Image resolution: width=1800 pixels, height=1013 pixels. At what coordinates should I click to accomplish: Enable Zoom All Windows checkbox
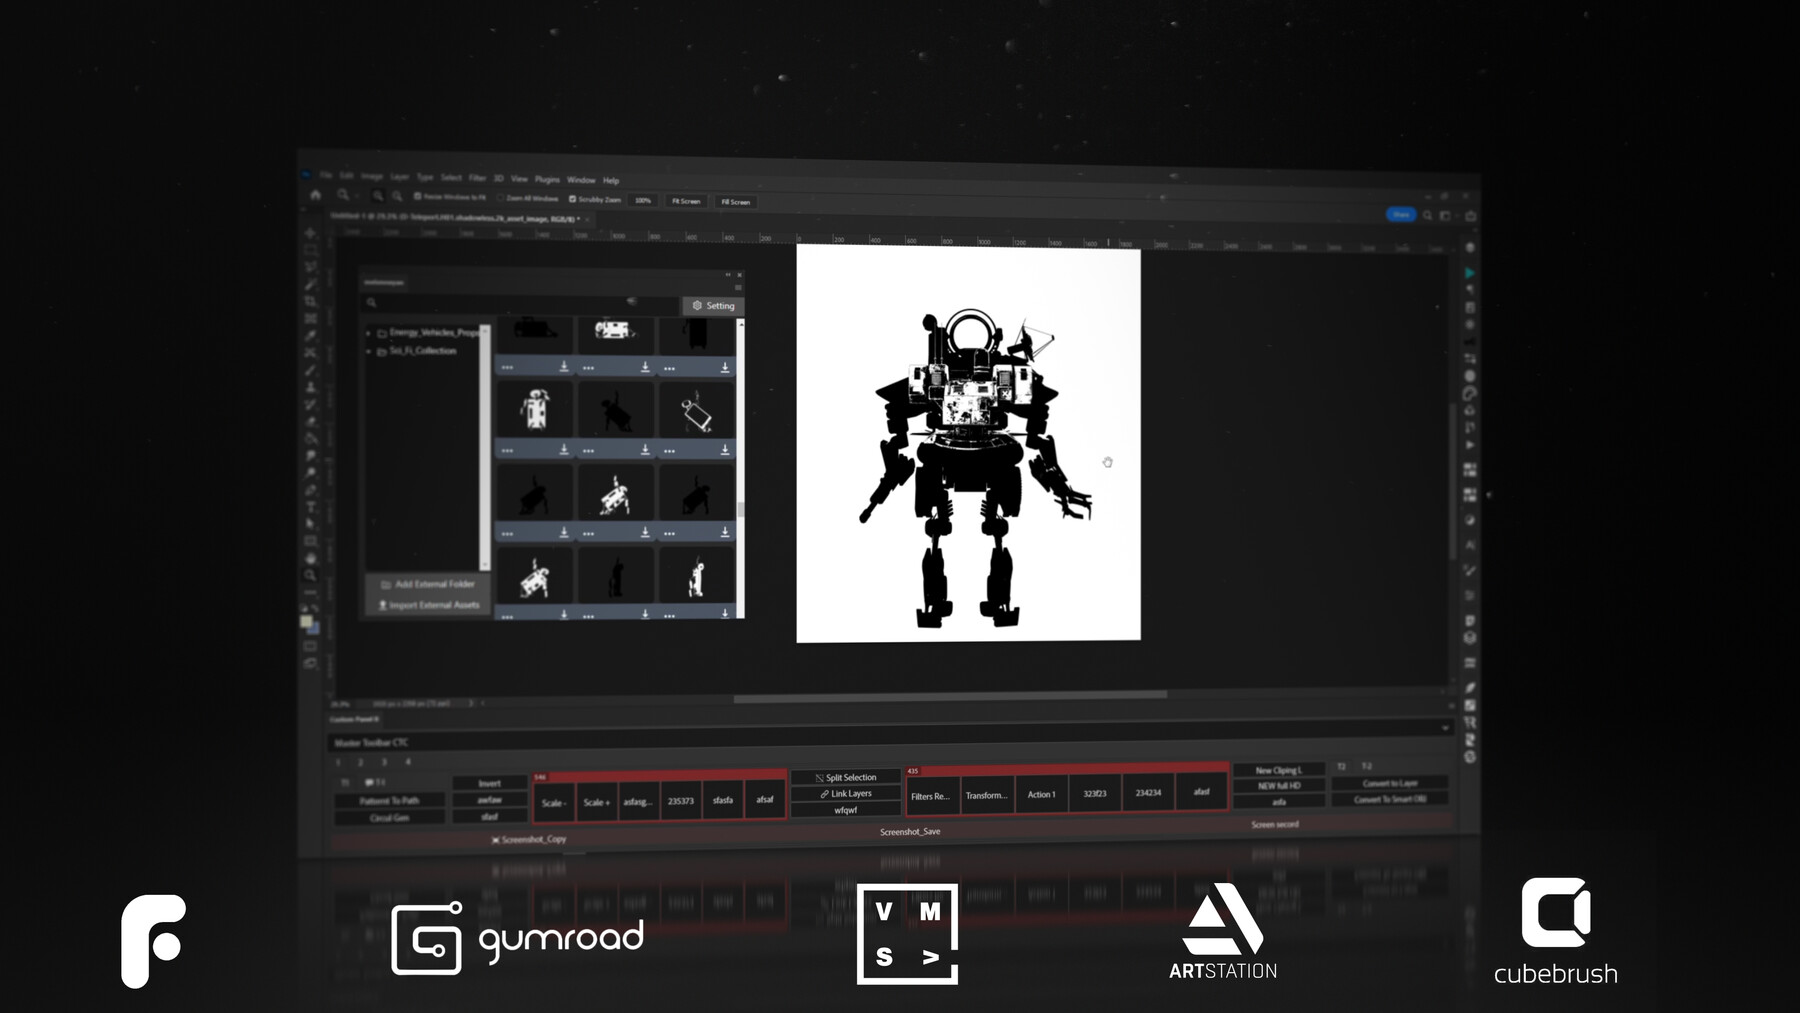coord(501,198)
